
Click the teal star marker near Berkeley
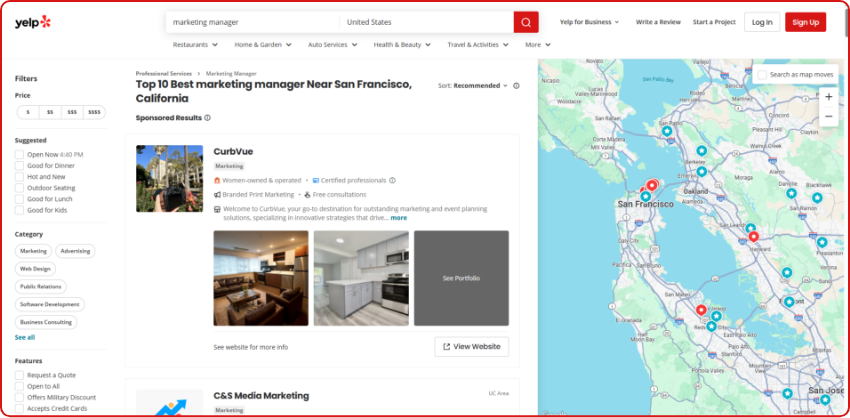tap(701, 150)
